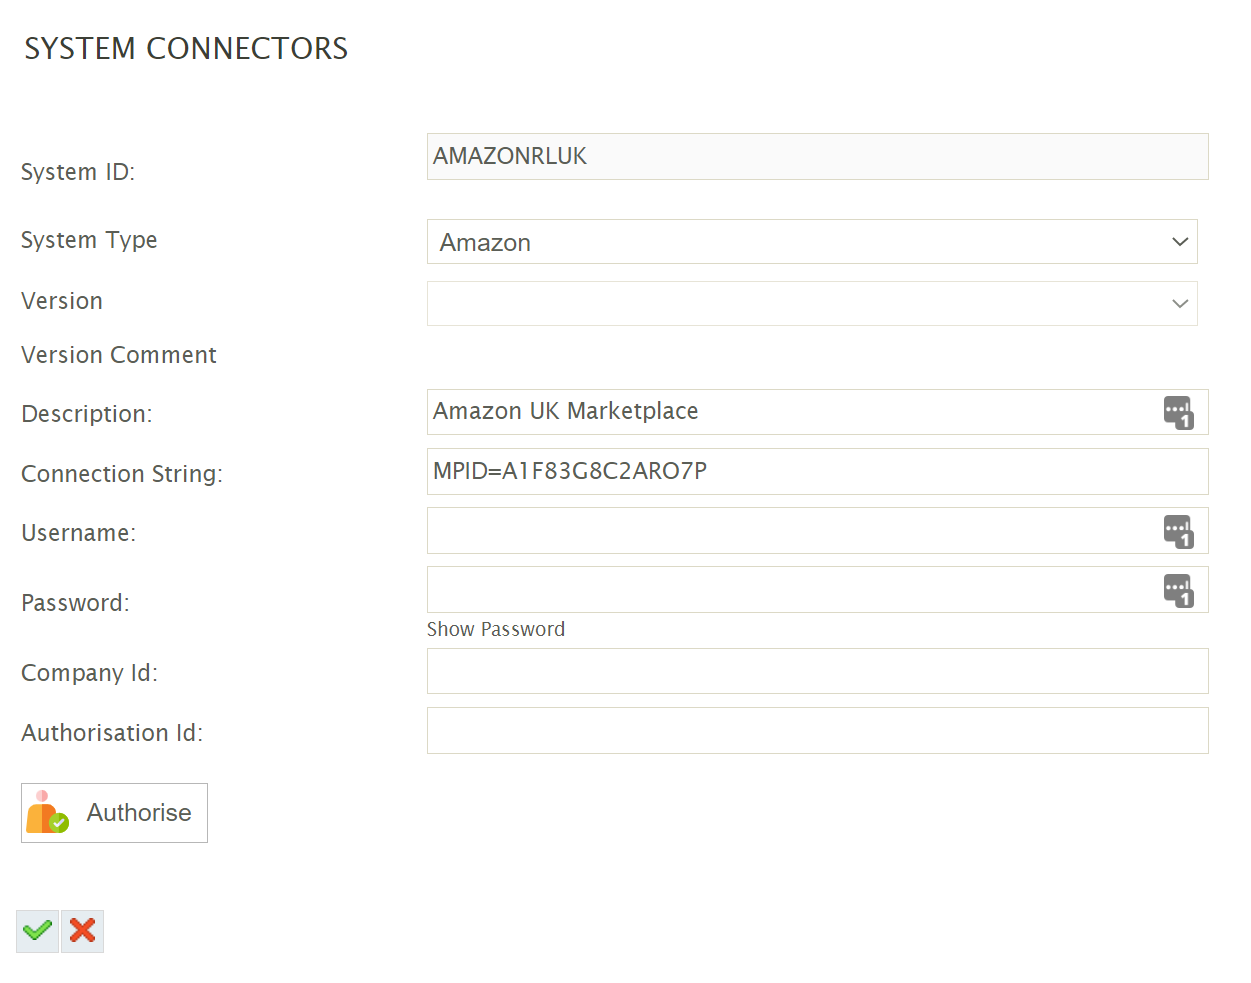Click the System ID field
1251x983 pixels.
[816, 157]
